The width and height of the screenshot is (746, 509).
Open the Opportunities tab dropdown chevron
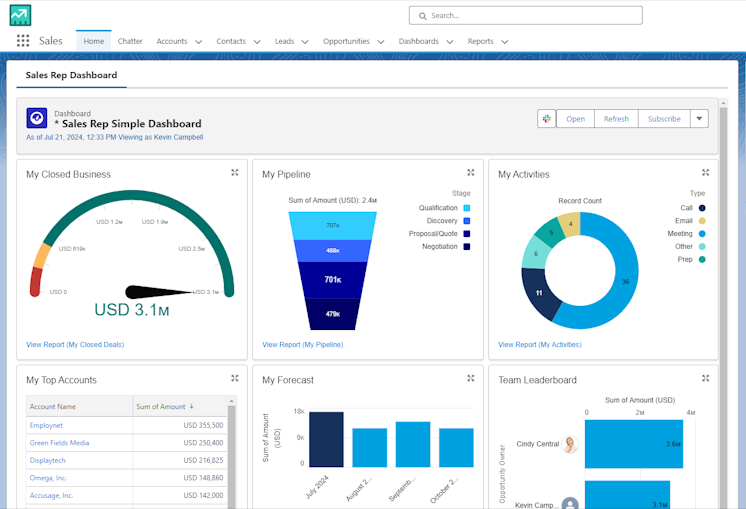pyautogui.click(x=381, y=42)
